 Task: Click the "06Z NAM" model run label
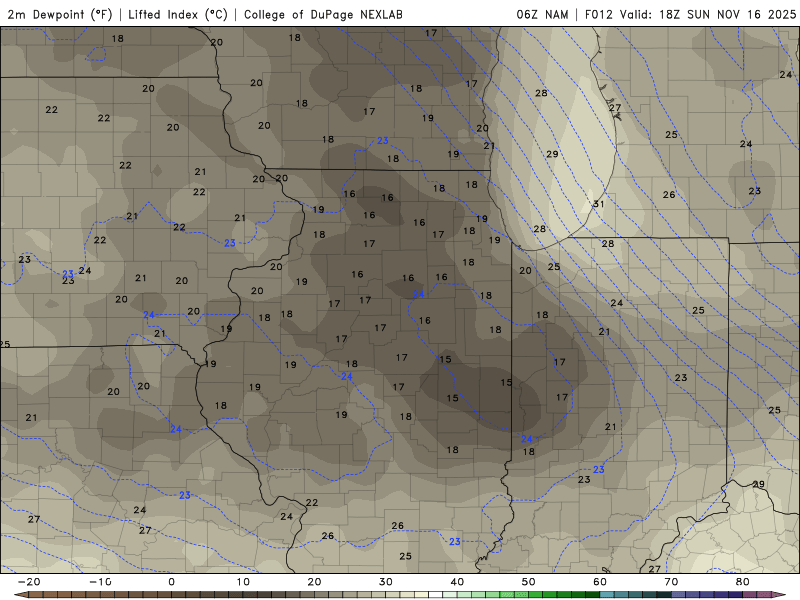542,14
